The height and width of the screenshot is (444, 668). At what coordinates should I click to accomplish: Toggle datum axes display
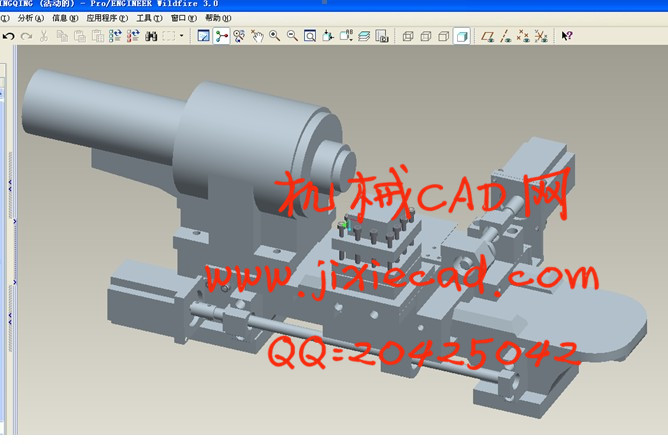[x=505, y=36]
